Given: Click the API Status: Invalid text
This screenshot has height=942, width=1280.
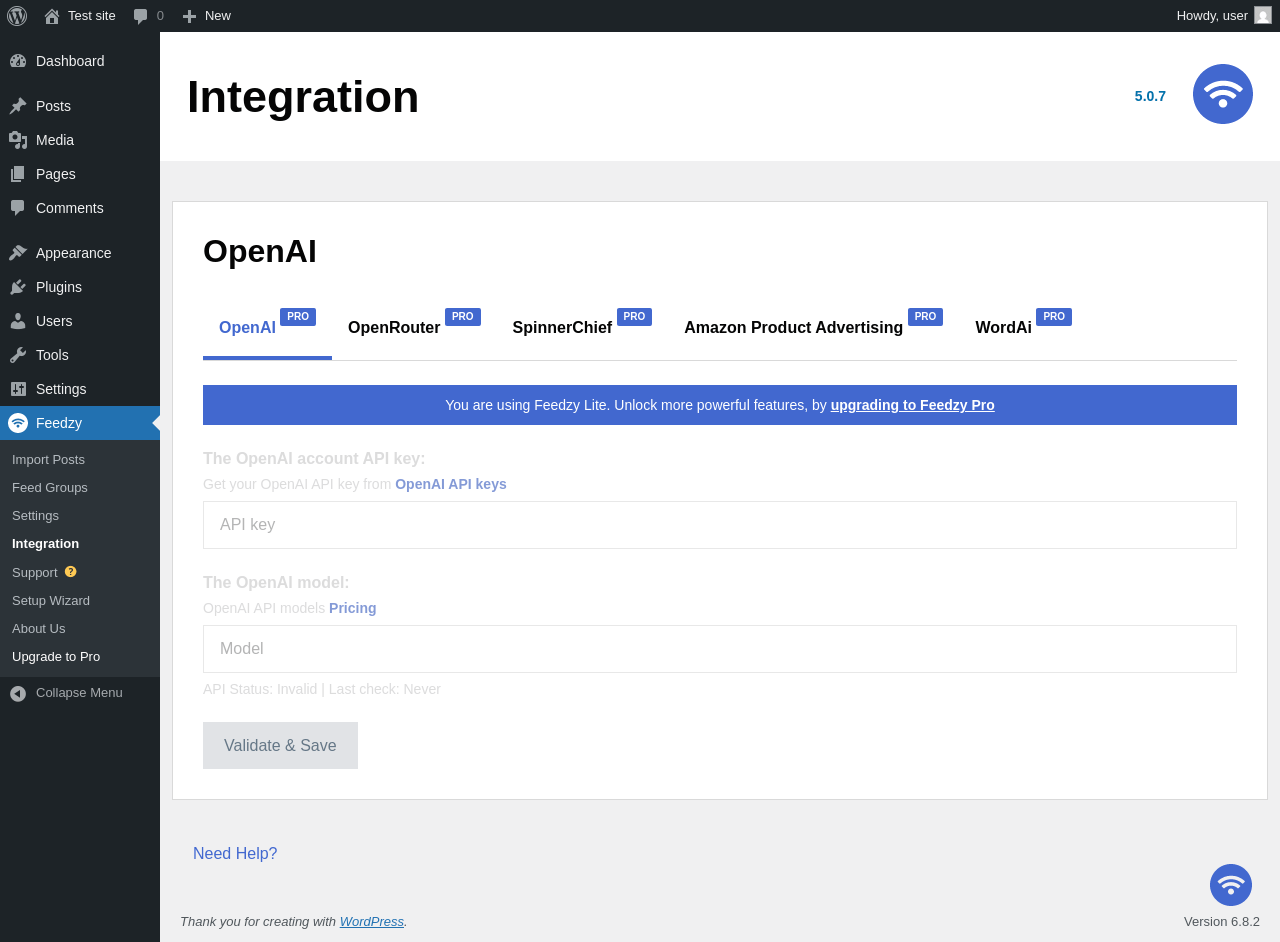Looking at the screenshot, I should click(x=260, y=689).
